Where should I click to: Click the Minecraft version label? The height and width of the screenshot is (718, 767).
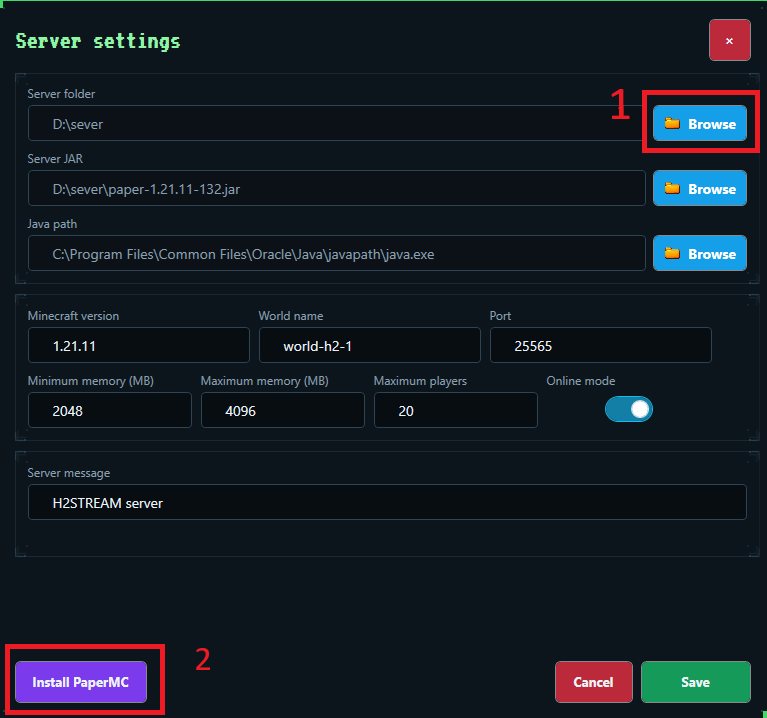(73, 316)
